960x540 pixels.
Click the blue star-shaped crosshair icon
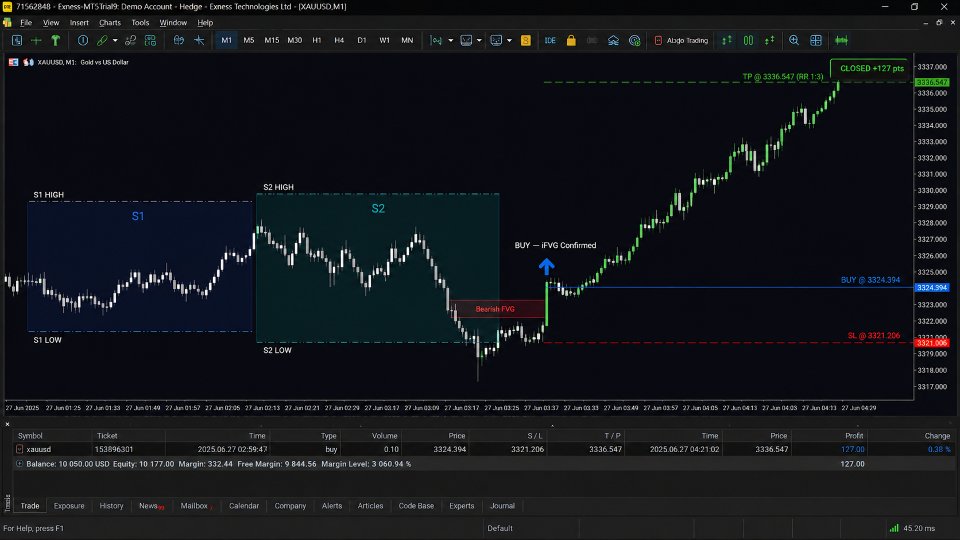199,40
